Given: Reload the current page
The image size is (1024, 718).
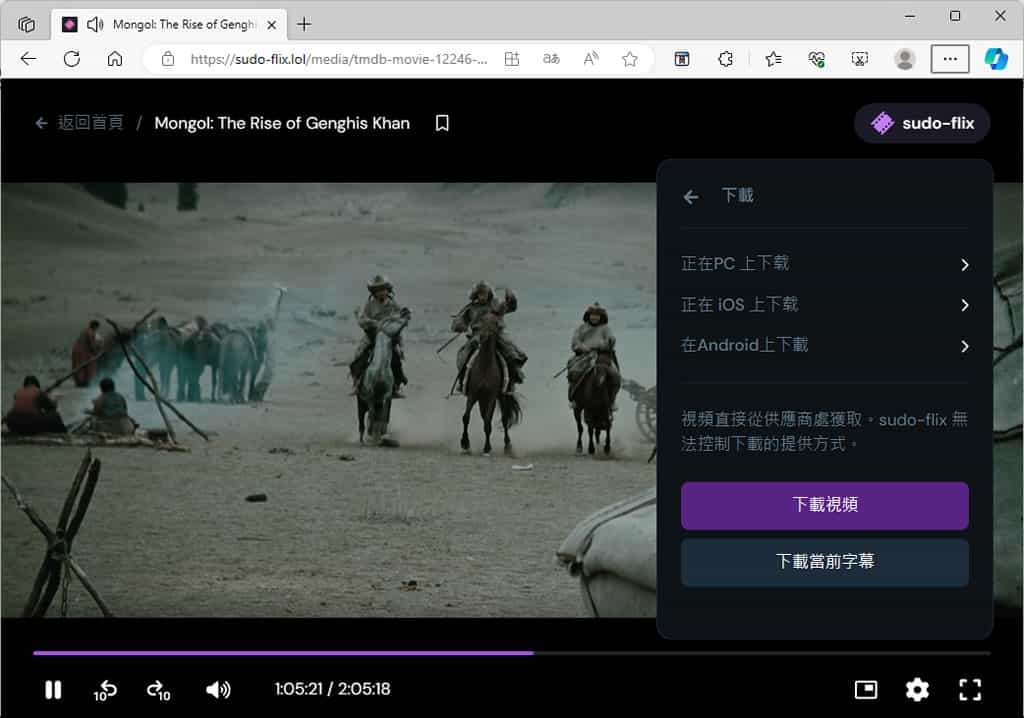Looking at the screenshot, I should pyautogui.click(x=72, y=59).
